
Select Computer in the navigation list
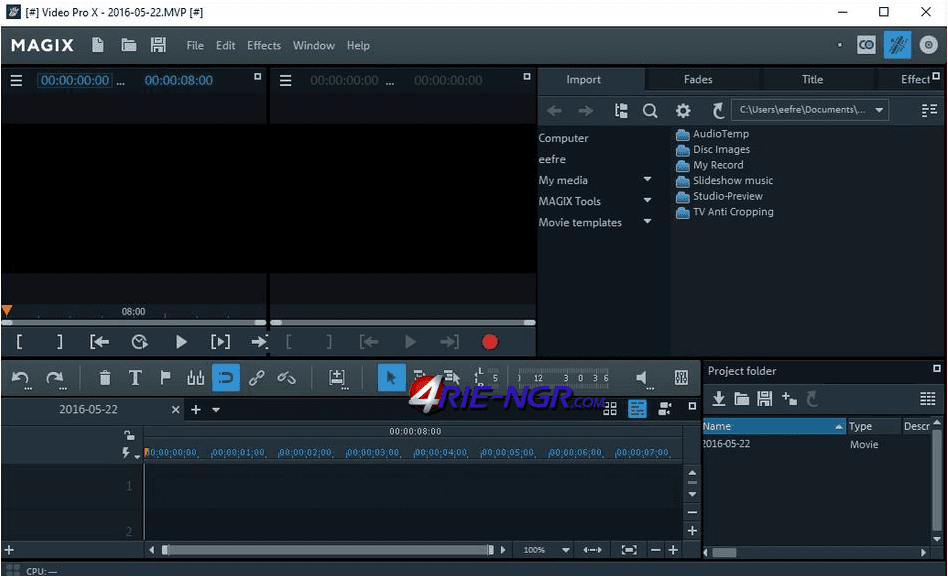[x=563, y=138]
